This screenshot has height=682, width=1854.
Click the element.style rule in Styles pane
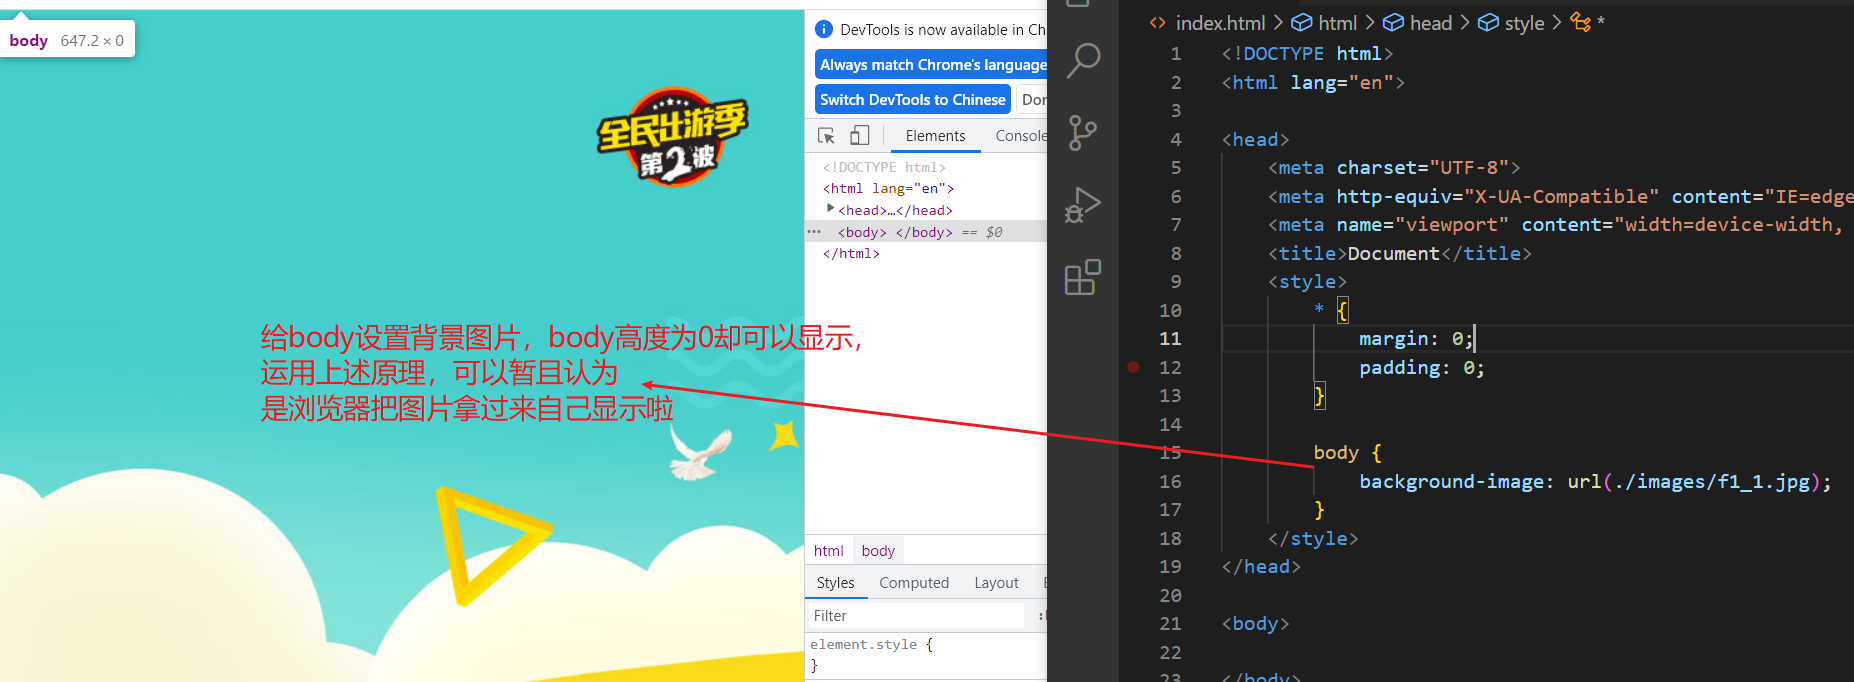pos(872,645)
